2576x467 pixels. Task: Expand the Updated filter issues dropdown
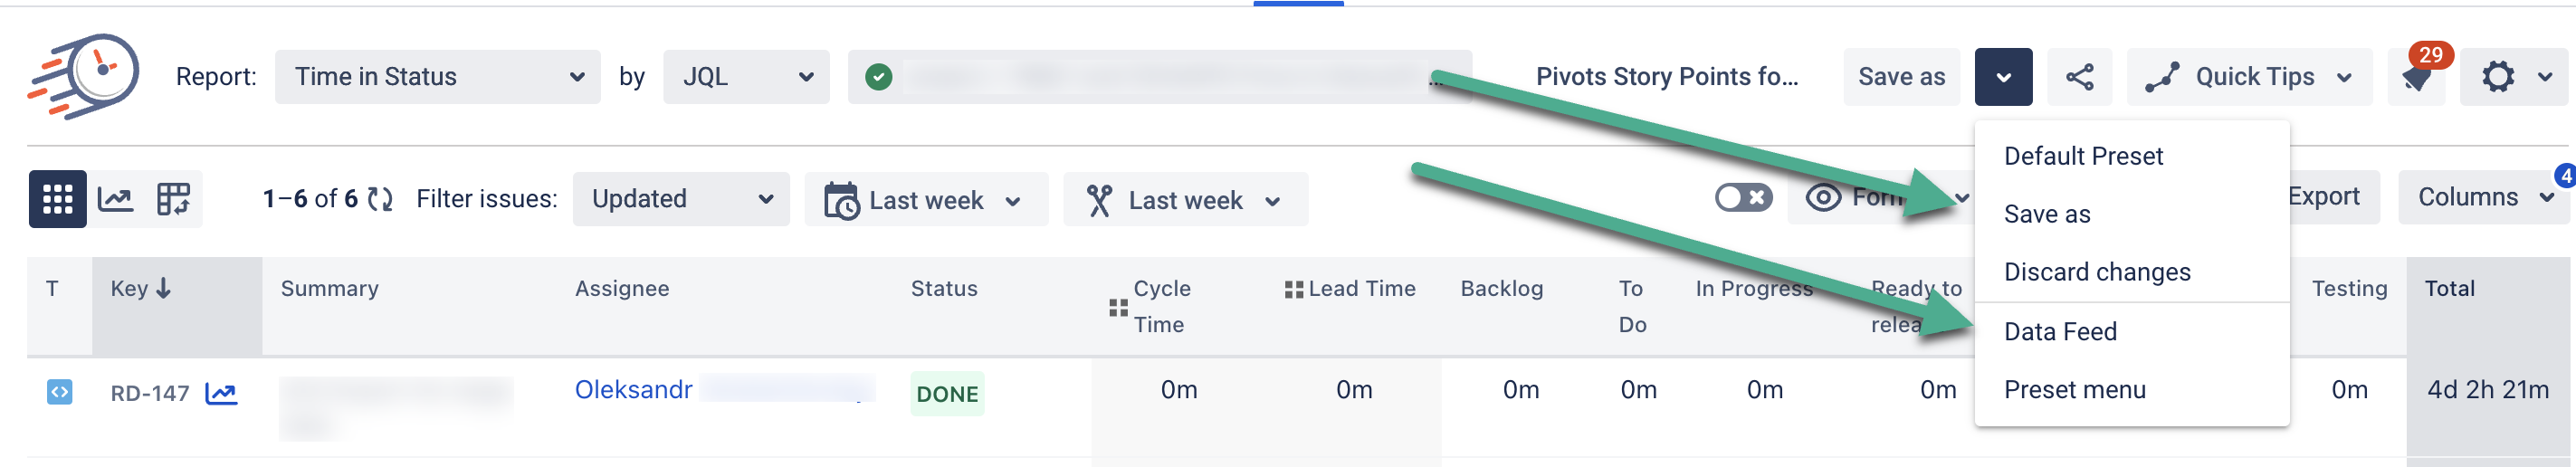coord(681,199)
